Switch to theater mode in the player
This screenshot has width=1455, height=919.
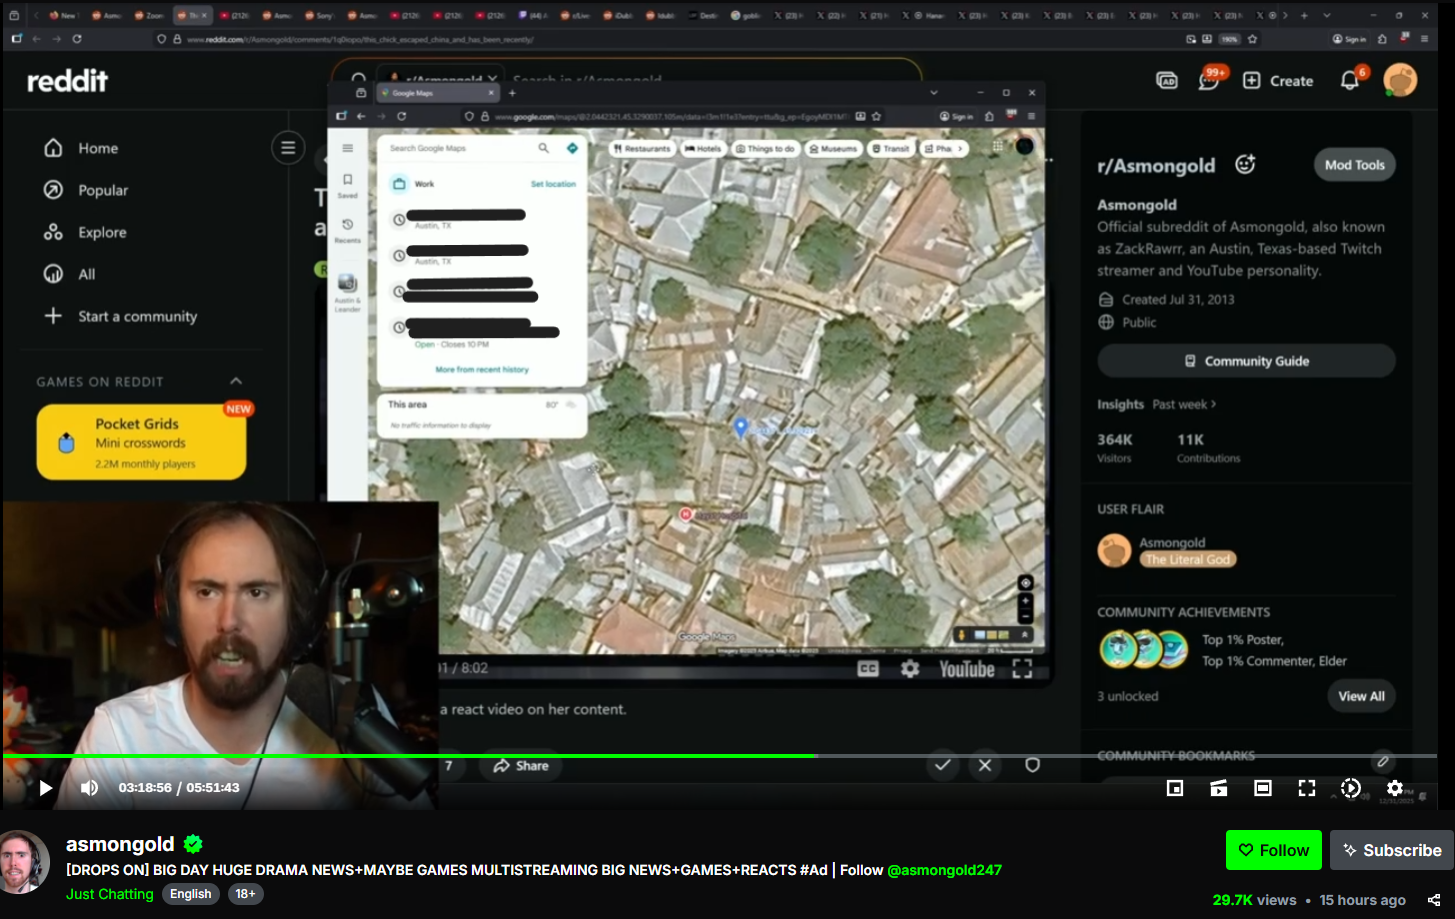tap(1263, 788)
